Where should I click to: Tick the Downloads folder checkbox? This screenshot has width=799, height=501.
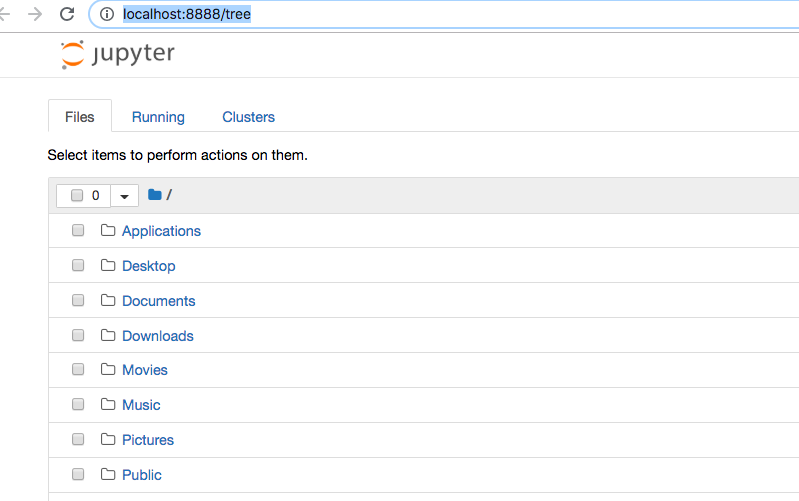click(78, 335)
